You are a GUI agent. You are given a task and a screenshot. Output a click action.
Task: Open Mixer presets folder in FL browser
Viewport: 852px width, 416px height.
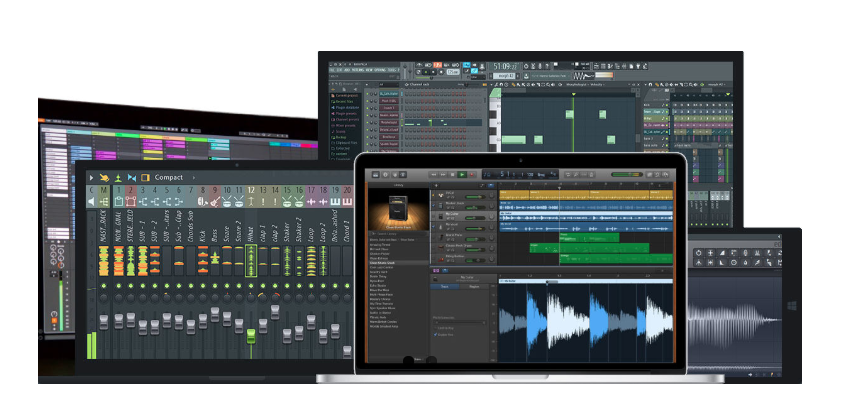(344, 125)
